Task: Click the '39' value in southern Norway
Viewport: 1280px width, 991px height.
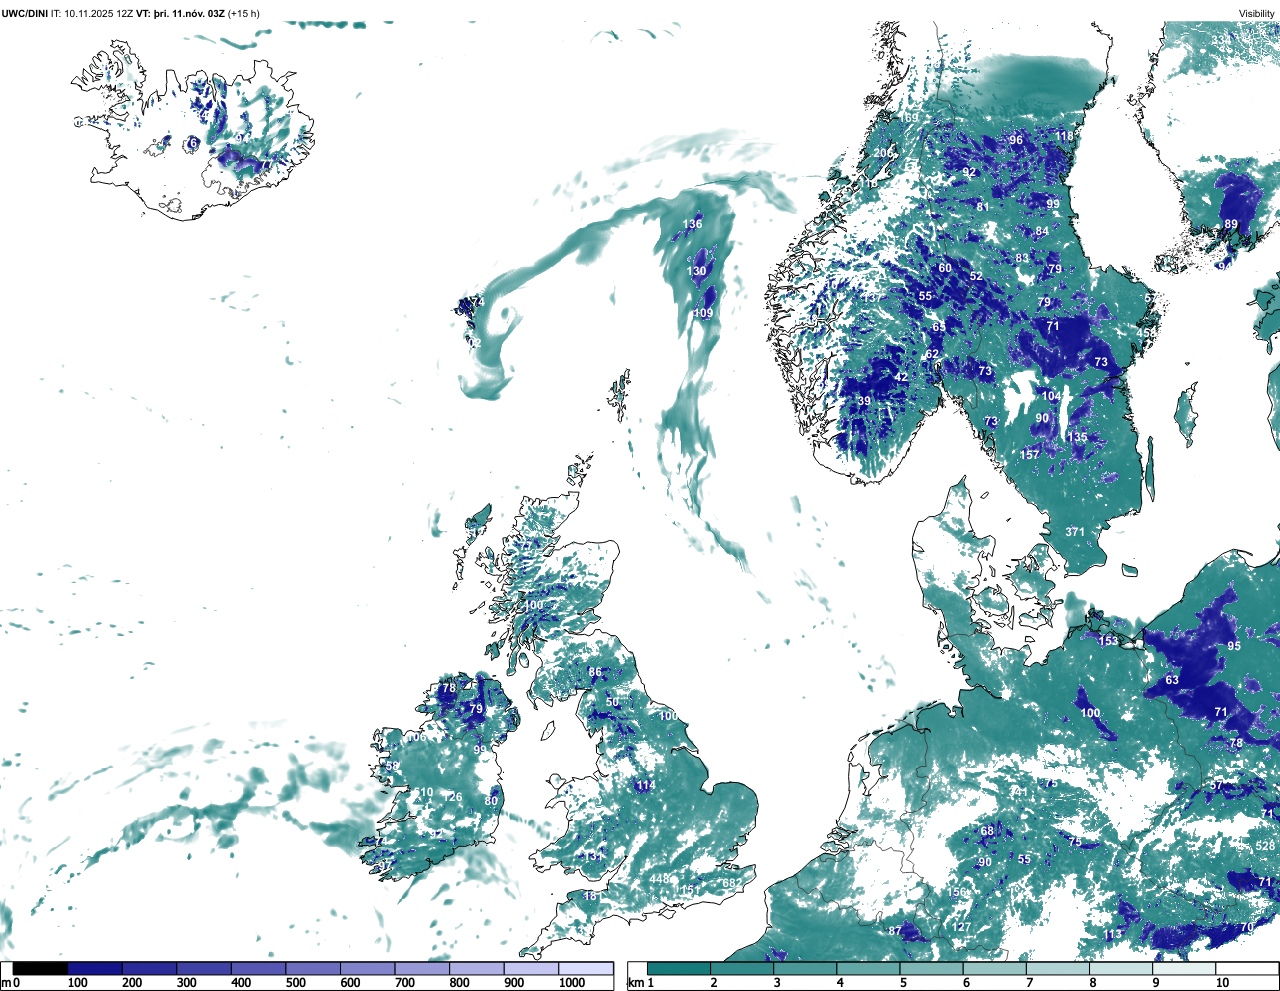Action: pos(864,402)
